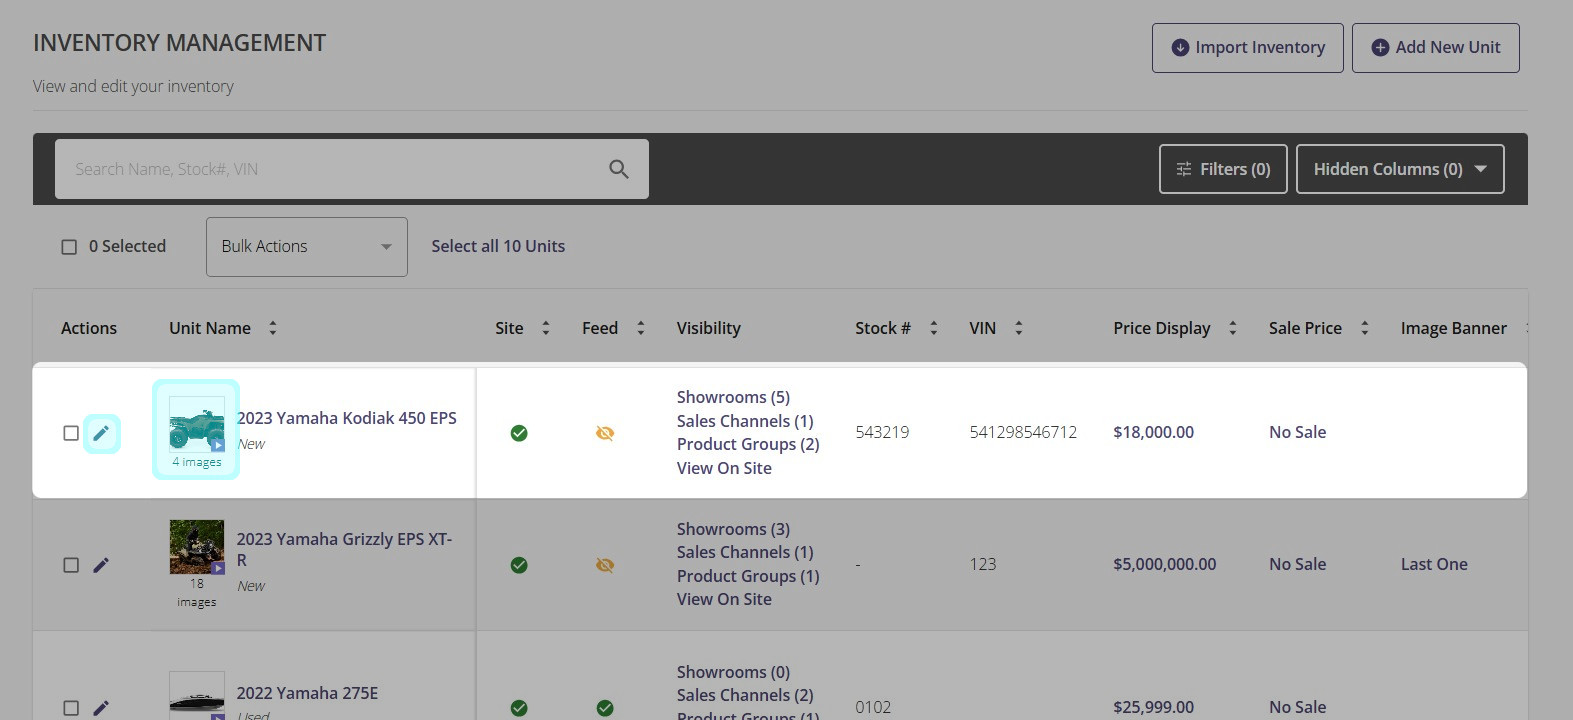
Task: Toggle the hidden feed eye icon for Grizzly
Action: (x=605, y=565)
